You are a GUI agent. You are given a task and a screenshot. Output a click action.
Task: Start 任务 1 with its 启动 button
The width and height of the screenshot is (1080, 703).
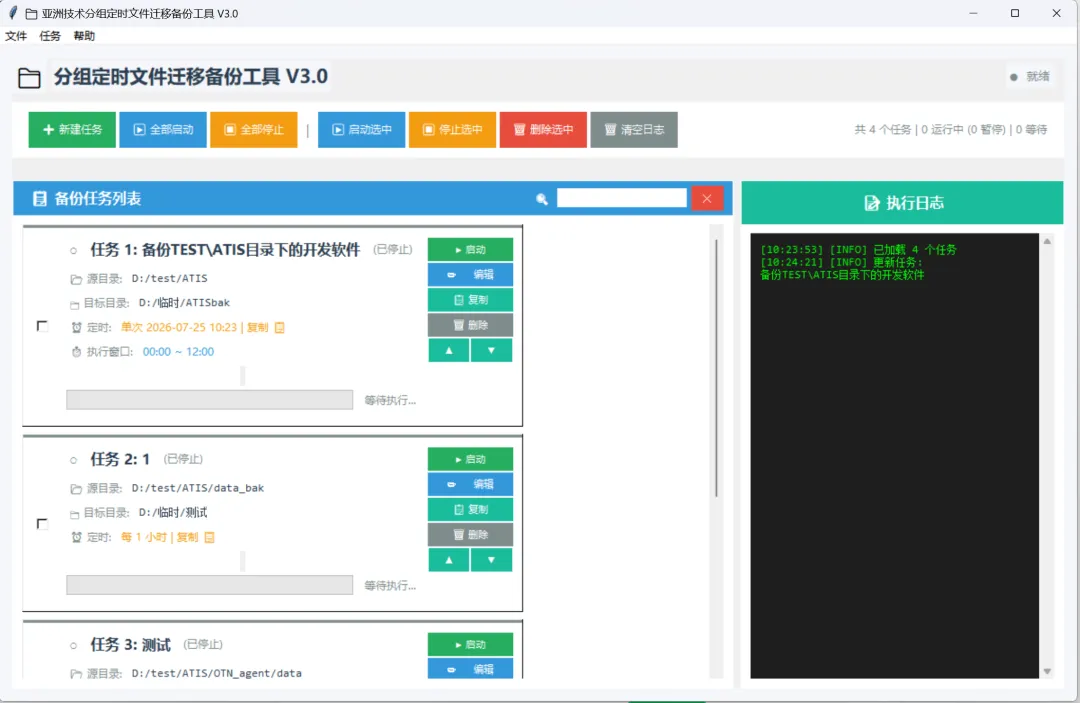pyautogui.click(x=470, y=249)
